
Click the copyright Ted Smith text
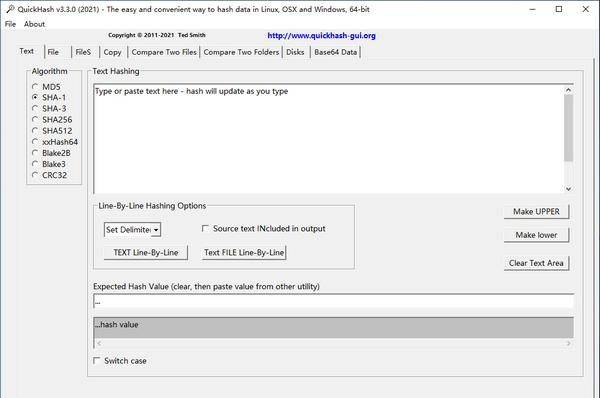[157, 35]
